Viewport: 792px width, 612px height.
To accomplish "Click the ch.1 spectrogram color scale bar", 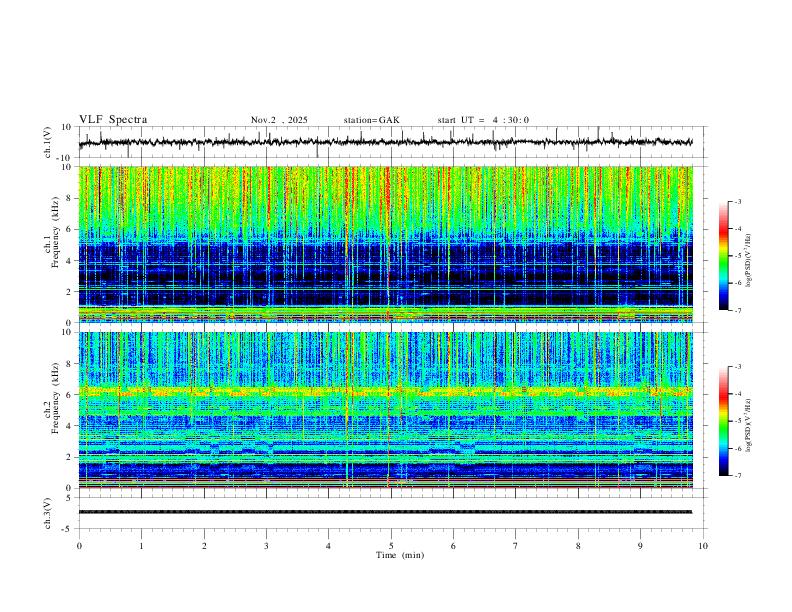I will pyautogui.click(x=724, y=256).
